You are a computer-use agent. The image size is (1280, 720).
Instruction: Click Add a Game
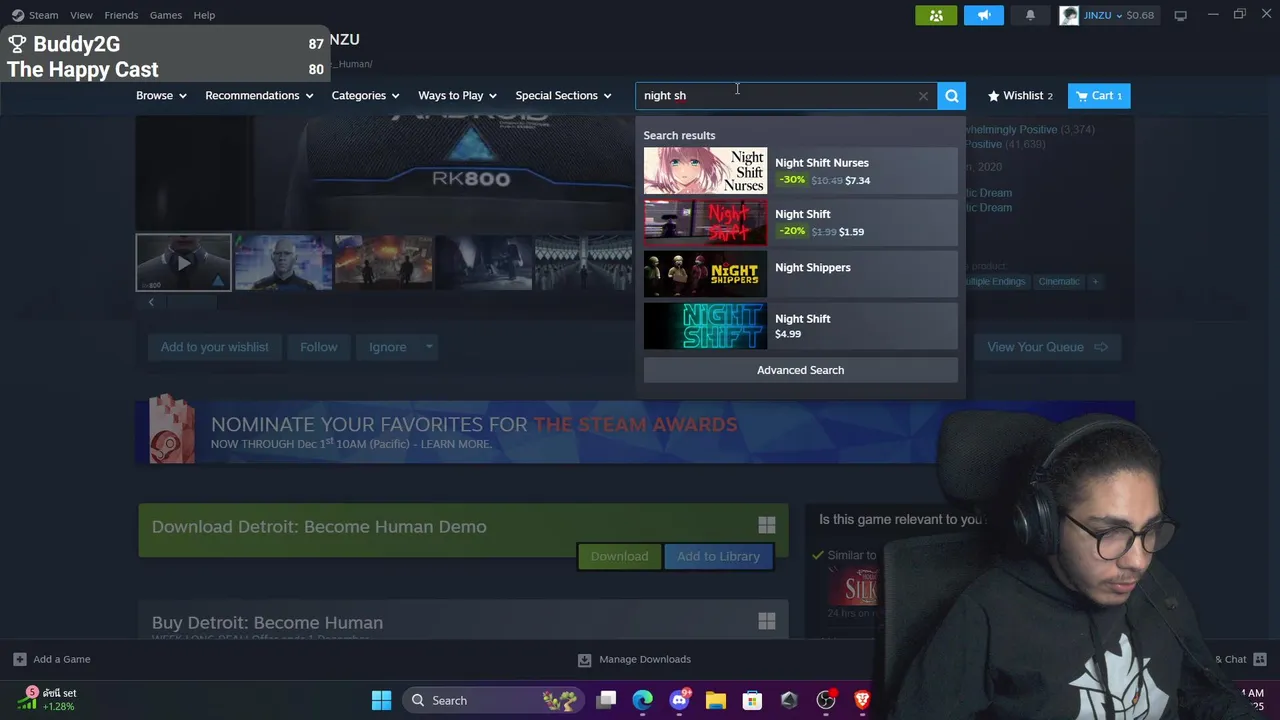(x=52, y=659)
